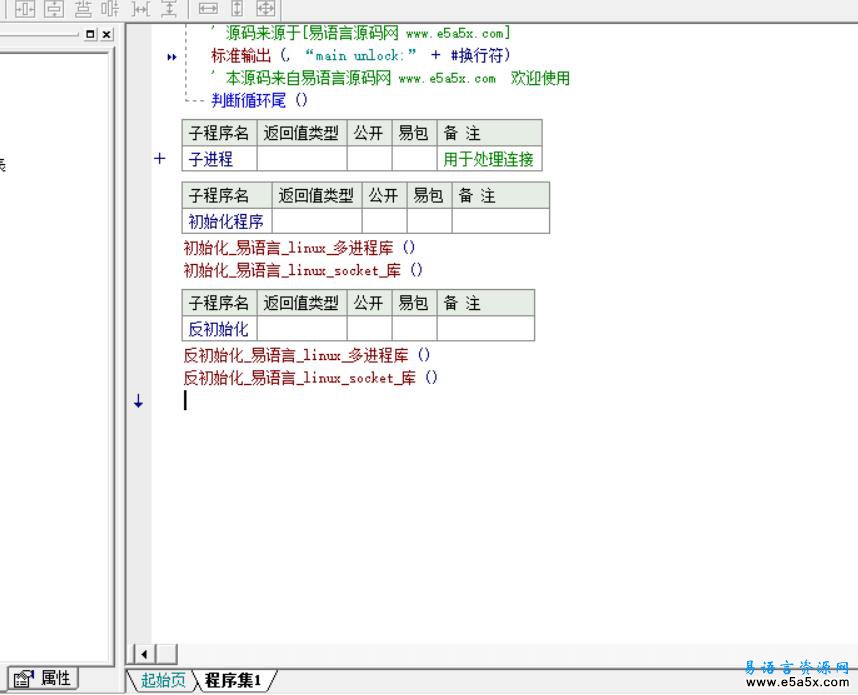The image size is (858, 695).
Task: Click the 判断循环尾 () statement
Action: [x=260, y=100]
